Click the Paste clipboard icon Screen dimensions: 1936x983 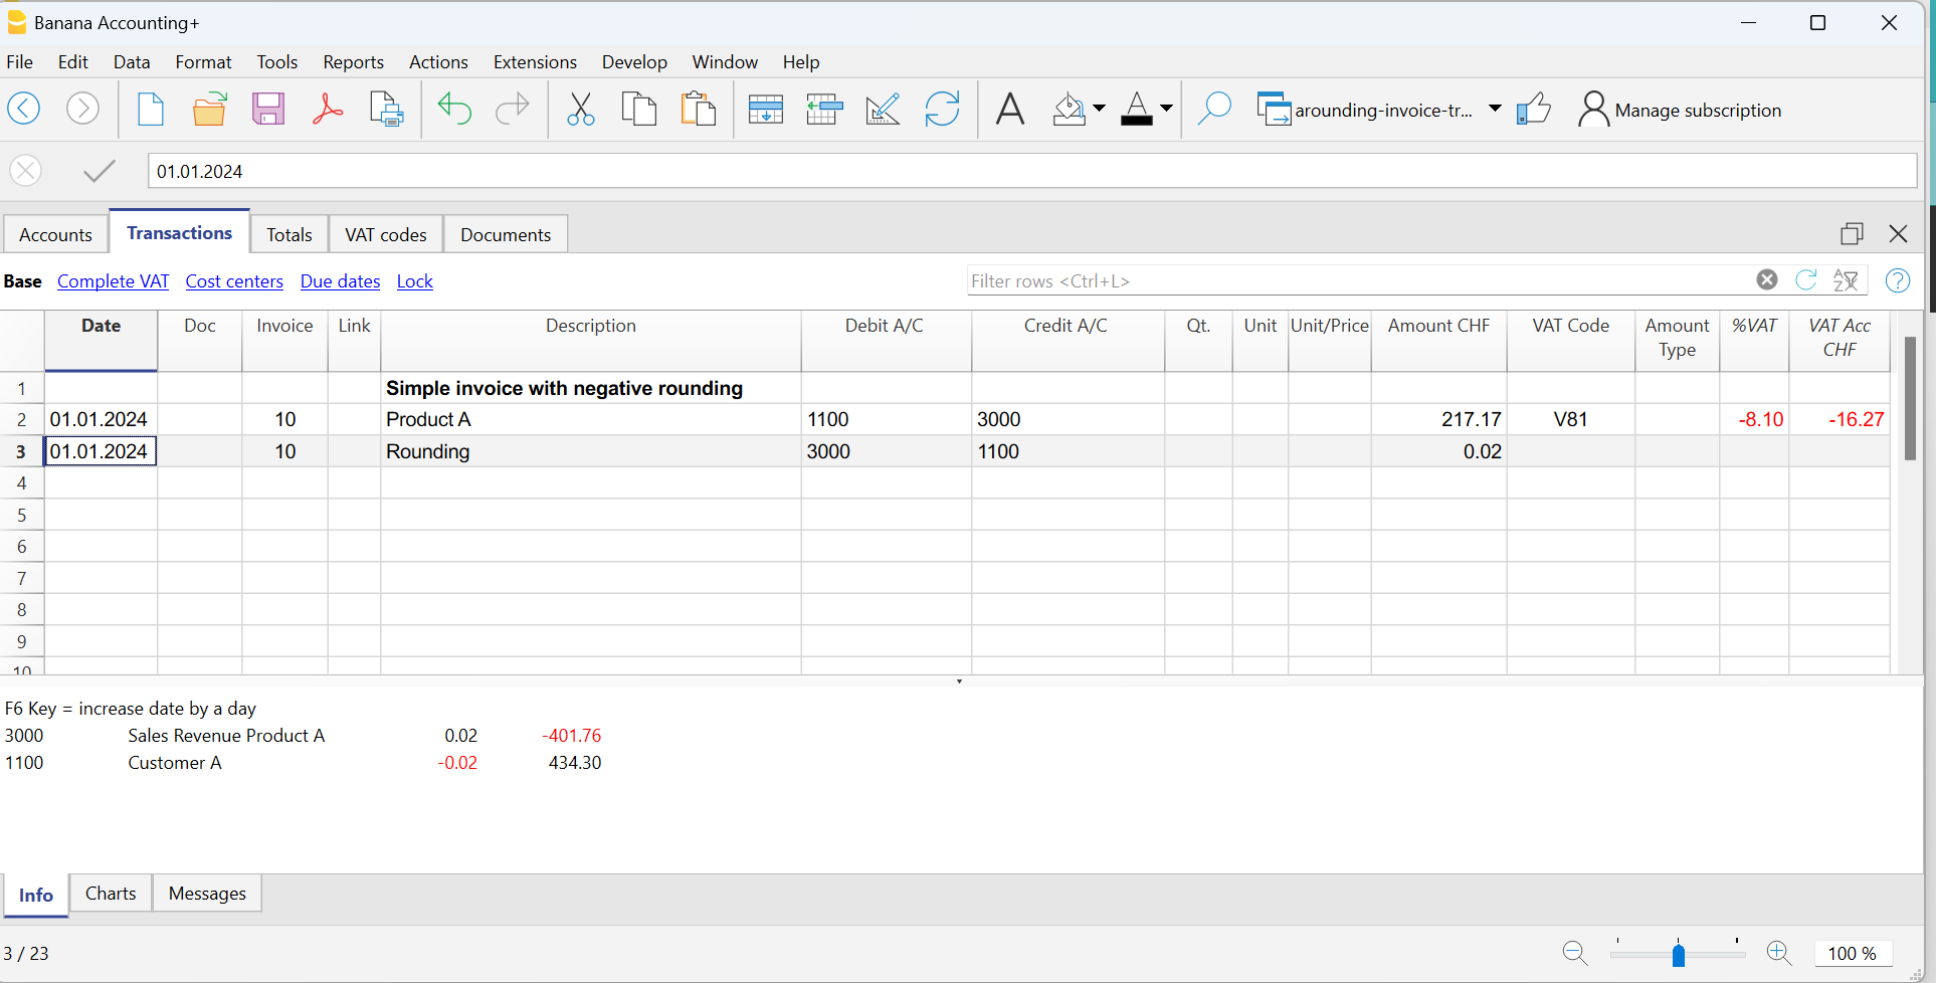(x=698, y=109)
